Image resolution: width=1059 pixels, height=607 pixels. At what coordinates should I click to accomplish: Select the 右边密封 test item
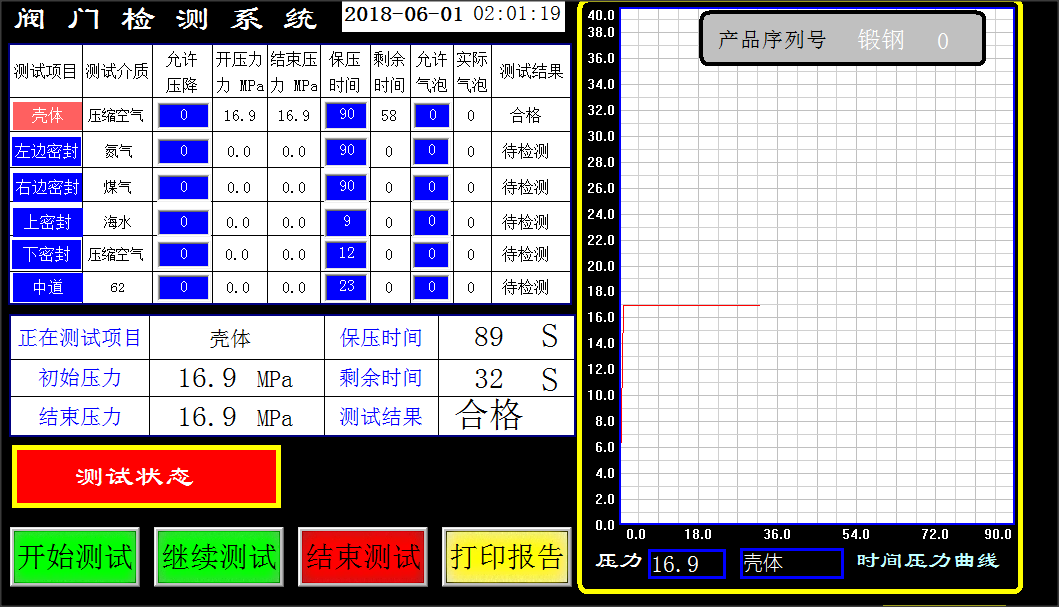(x=46, y=186)
